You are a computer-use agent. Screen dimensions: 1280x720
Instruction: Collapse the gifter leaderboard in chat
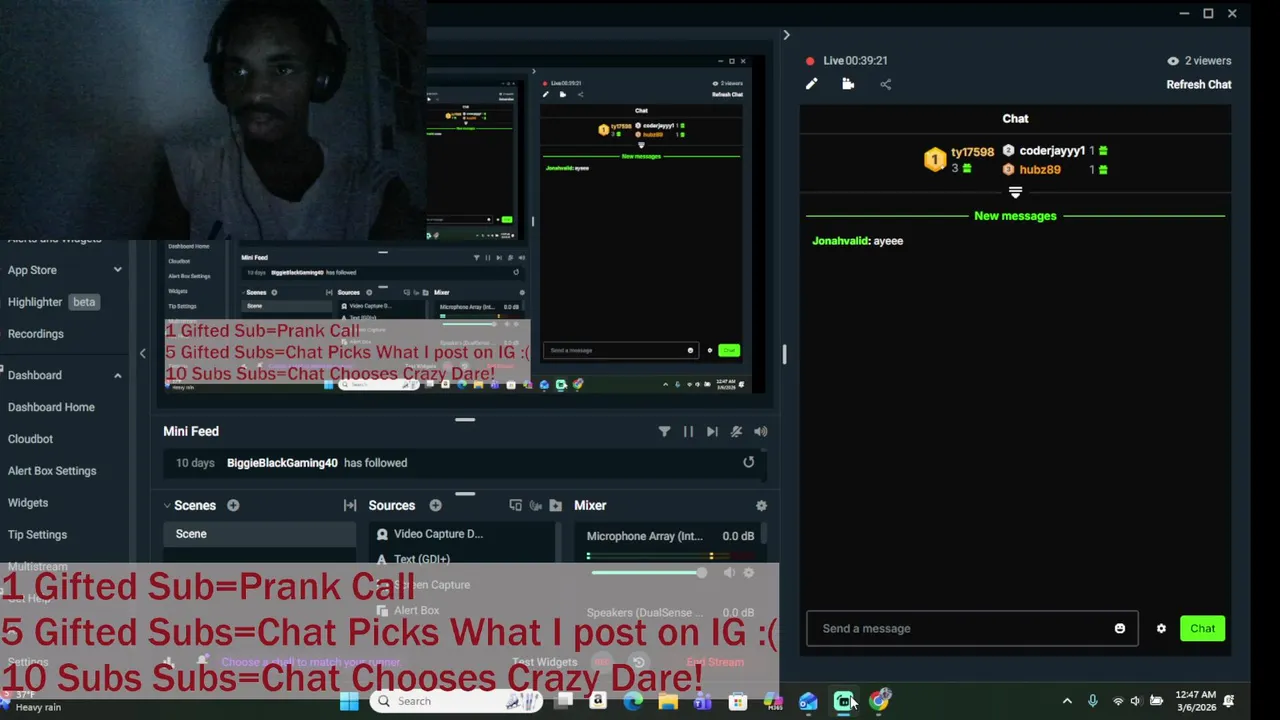click(1015, 192)
